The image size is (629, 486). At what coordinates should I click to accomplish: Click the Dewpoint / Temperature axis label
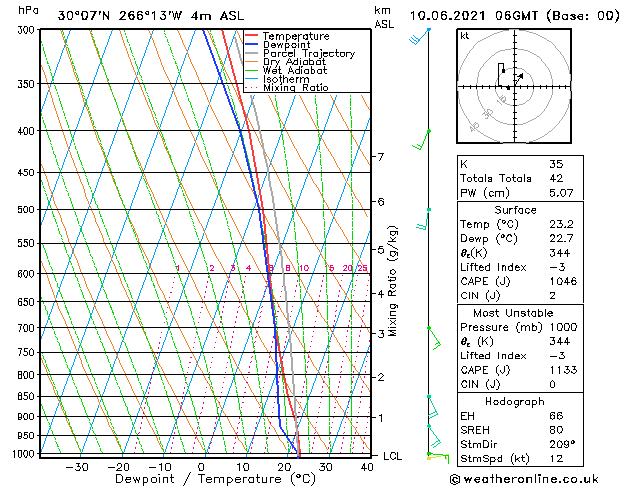[x=201, y=478]
